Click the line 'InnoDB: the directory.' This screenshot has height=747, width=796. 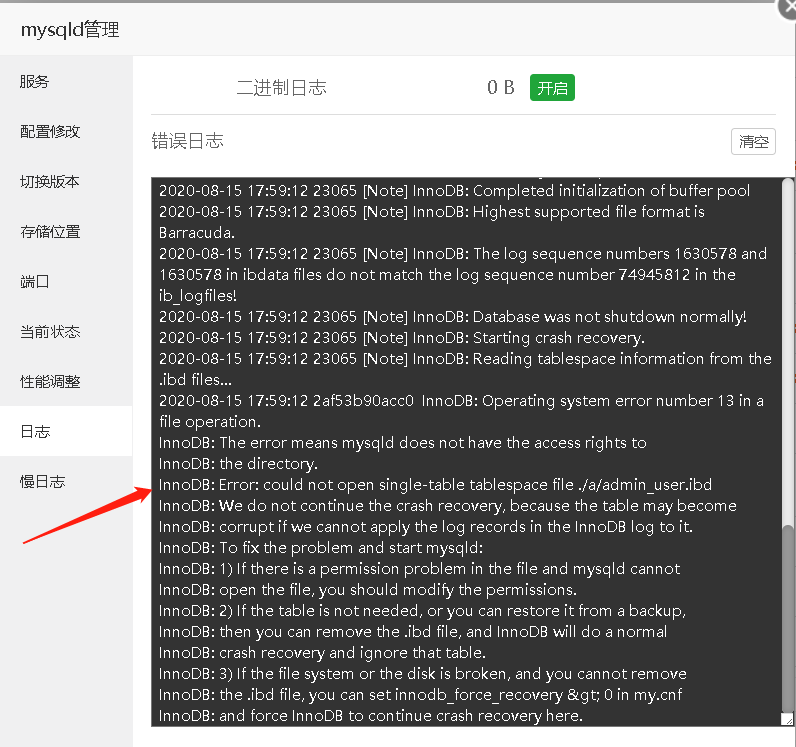238,464
